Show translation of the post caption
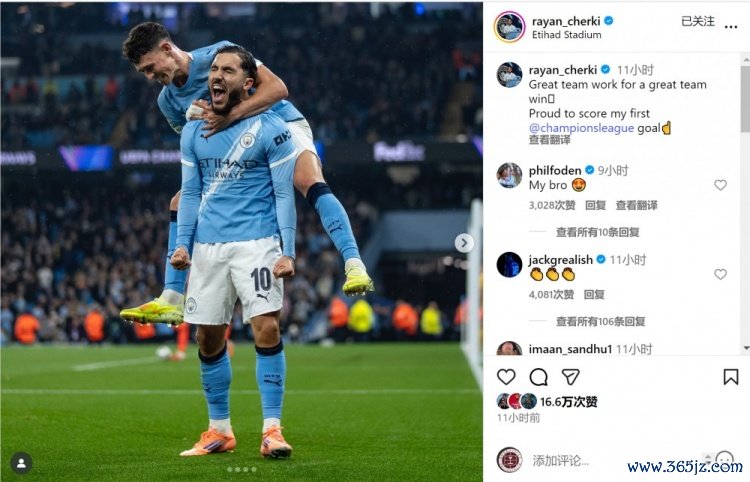750x482 pixels. point(549,140)
